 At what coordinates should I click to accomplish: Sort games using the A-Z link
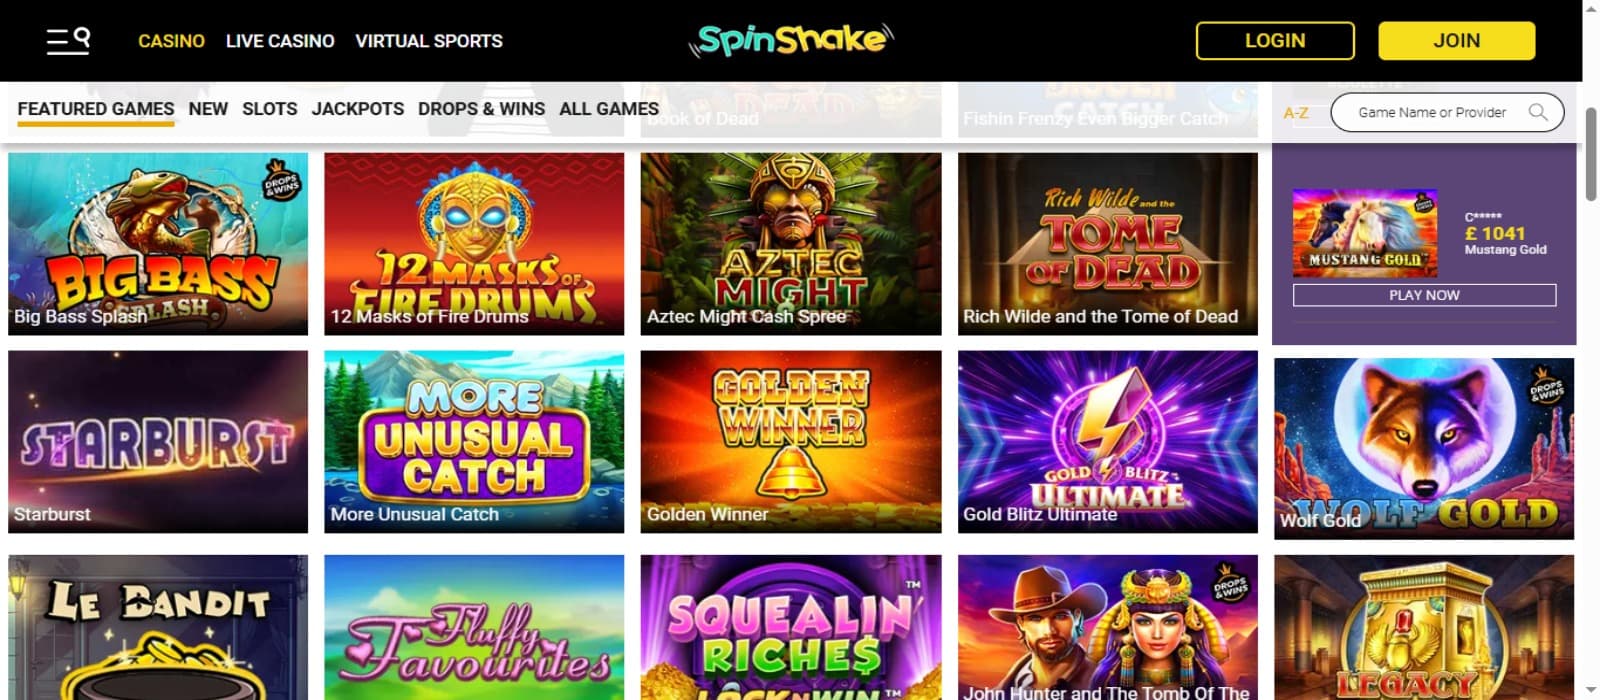[1296, 113]
